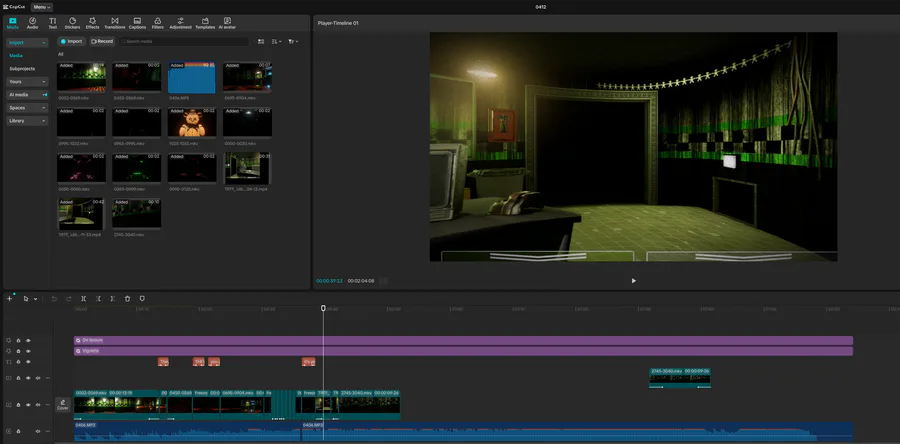Open the Effects panel

coord(92,22)
